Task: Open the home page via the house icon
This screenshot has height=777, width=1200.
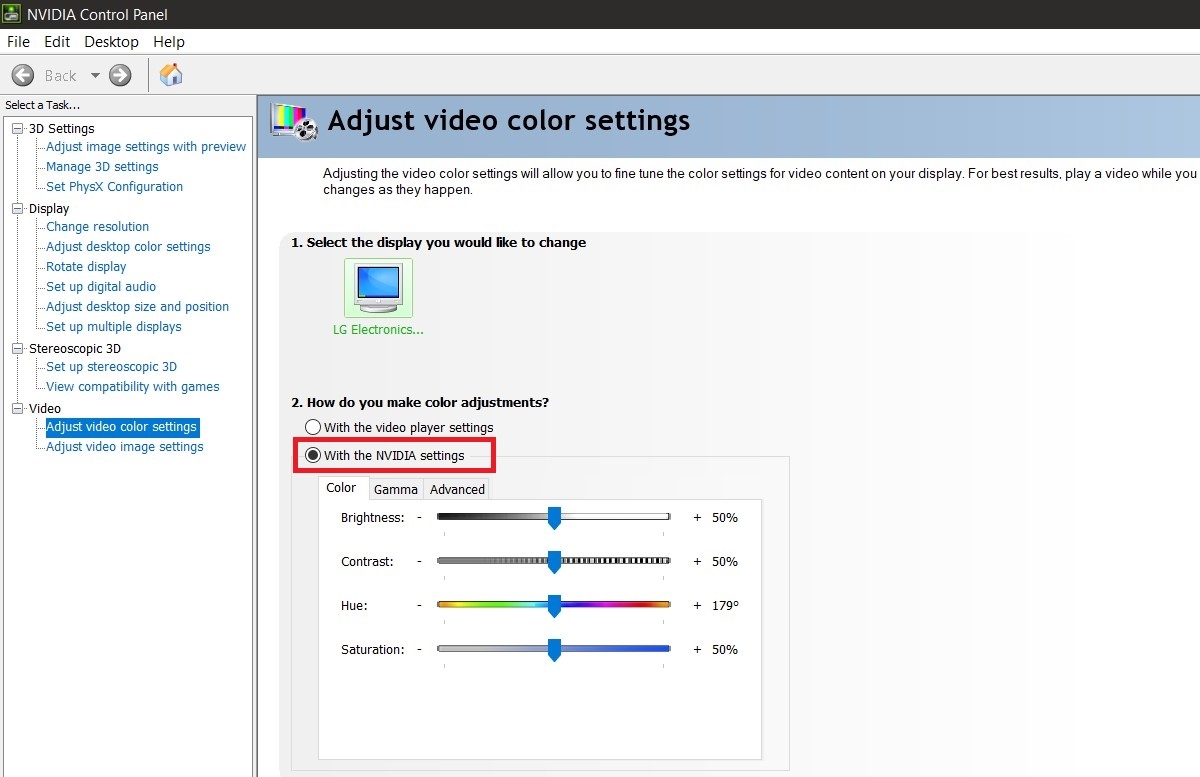Action: (x=170, y=74)
